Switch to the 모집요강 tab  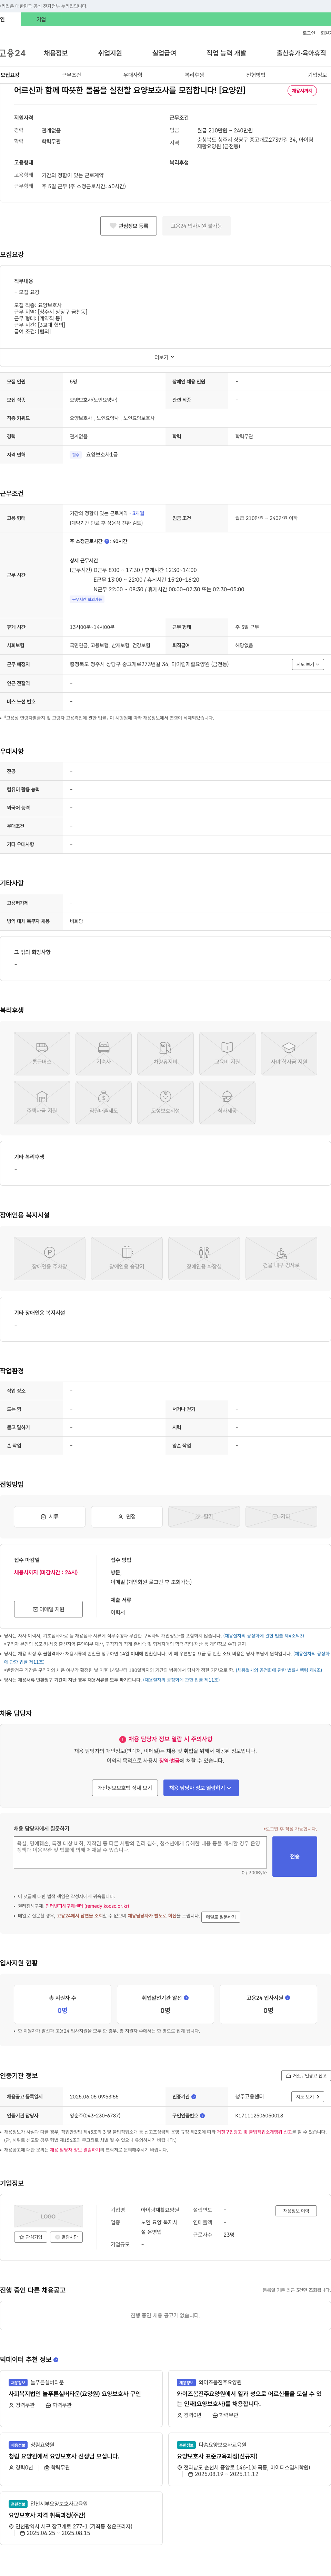tap(10, 75)
